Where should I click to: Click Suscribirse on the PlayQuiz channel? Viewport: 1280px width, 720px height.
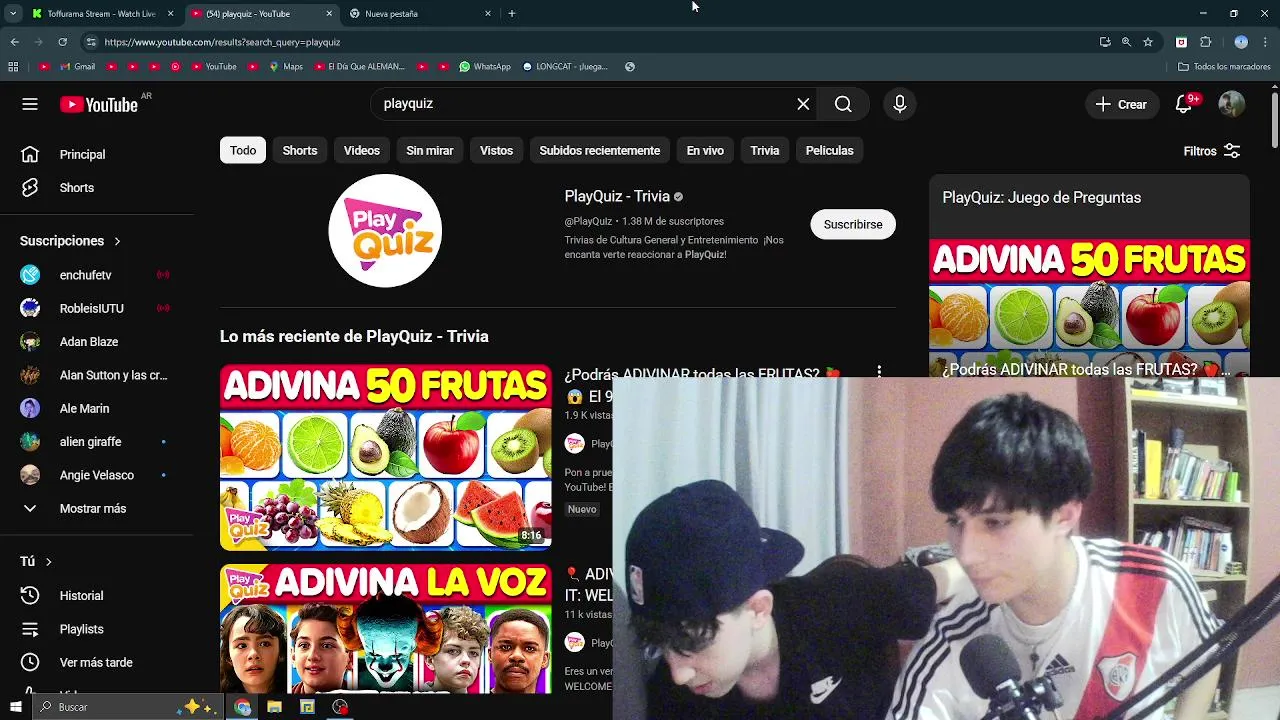click(x=853, y=224)
